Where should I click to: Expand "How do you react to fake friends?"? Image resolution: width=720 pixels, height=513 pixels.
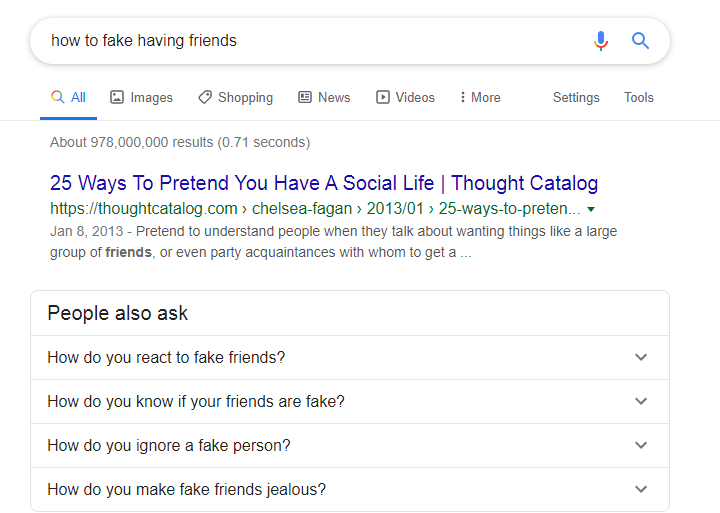point(166,357)
